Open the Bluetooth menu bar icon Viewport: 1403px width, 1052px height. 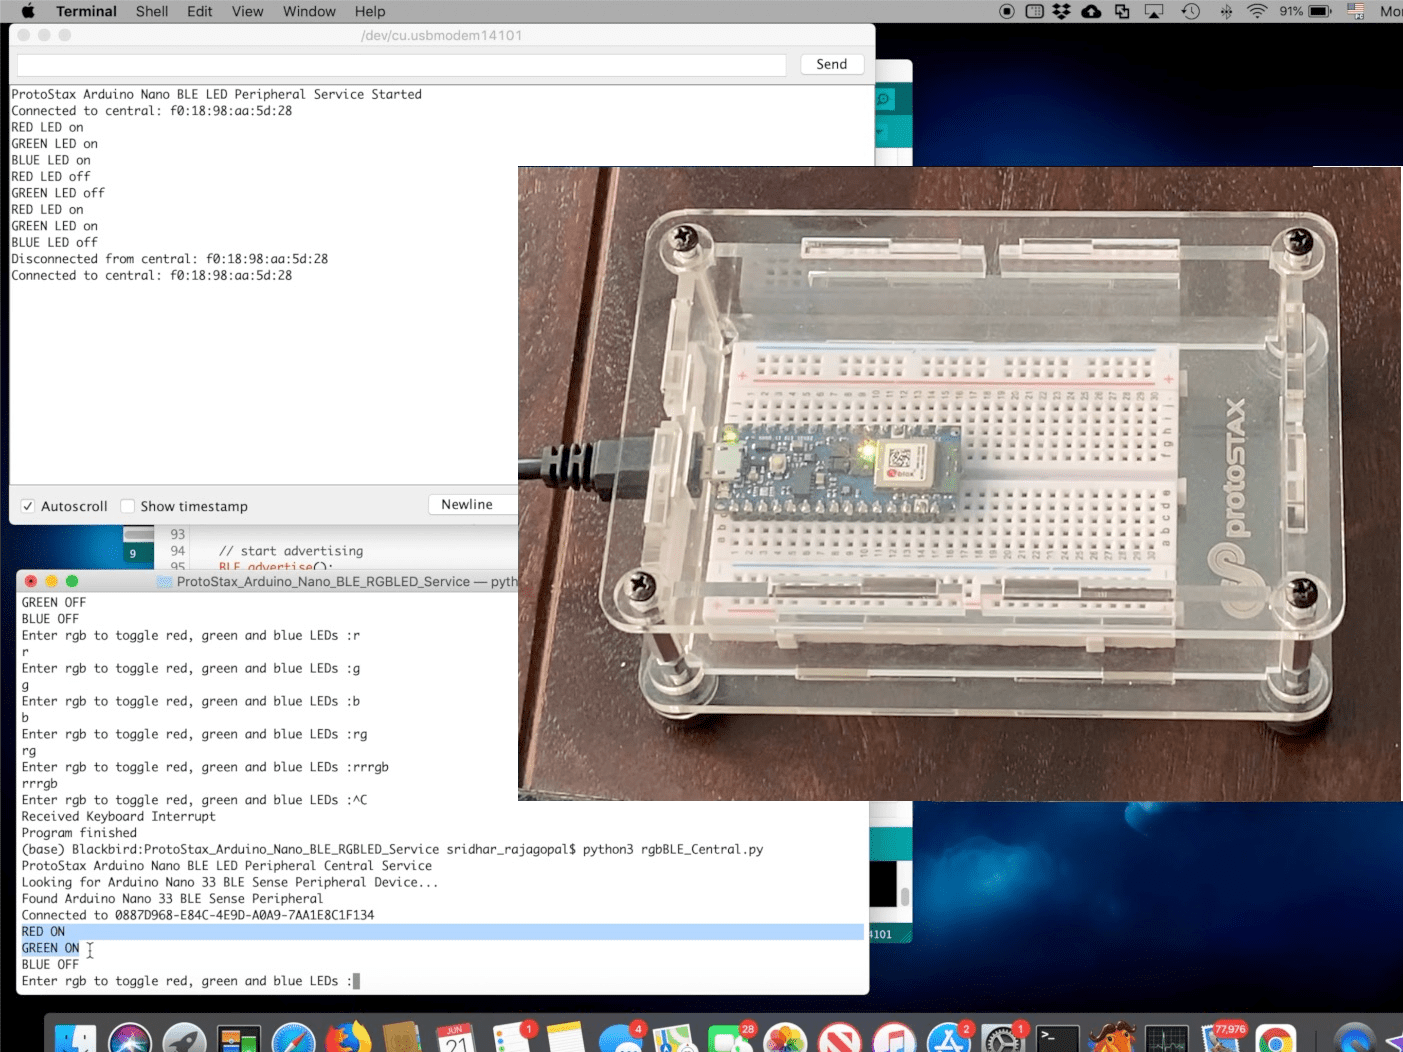click(x=1225, y=11)
